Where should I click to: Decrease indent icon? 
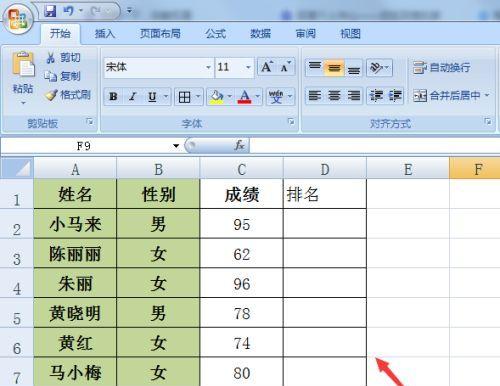376,96
